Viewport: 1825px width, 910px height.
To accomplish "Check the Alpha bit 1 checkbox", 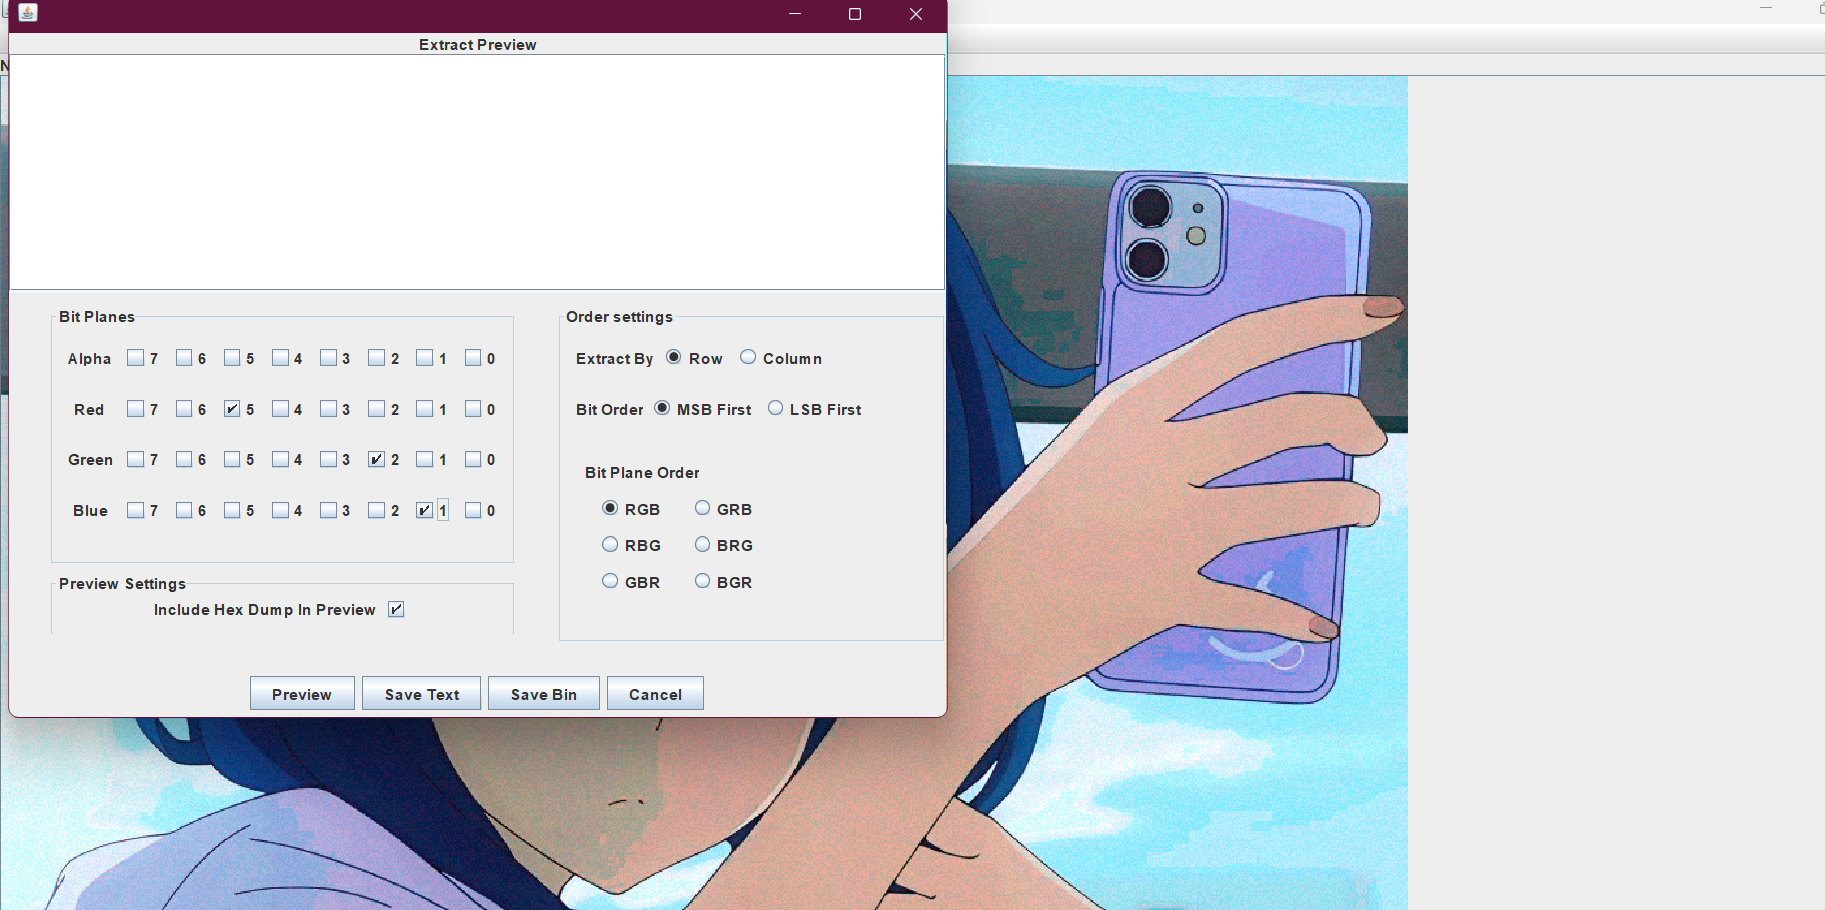I will 424,358.
